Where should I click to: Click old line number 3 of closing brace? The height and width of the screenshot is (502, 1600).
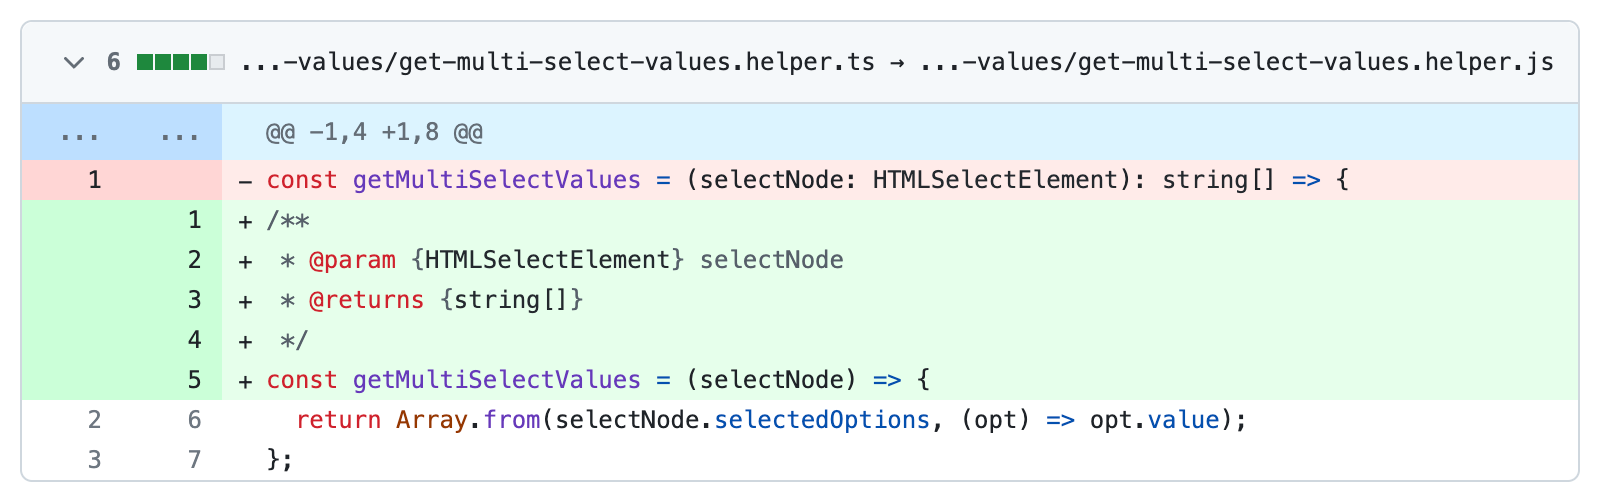click(94, 460)
